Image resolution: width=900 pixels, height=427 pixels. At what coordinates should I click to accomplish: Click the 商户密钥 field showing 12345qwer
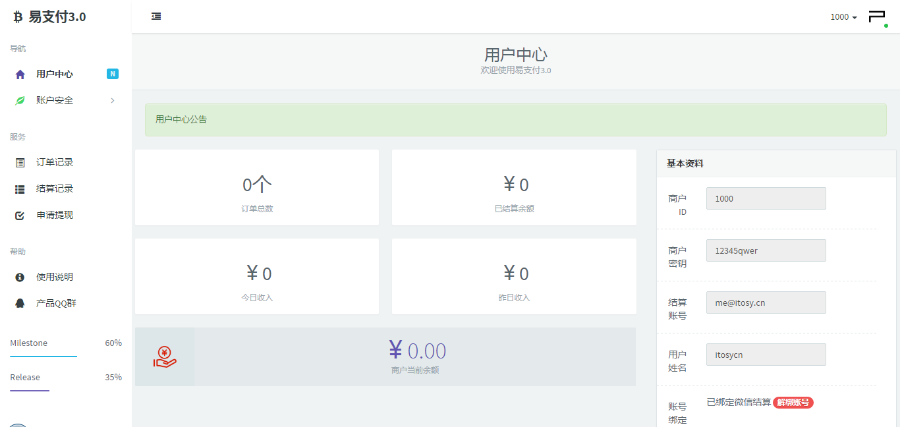(x=765, y=250)
